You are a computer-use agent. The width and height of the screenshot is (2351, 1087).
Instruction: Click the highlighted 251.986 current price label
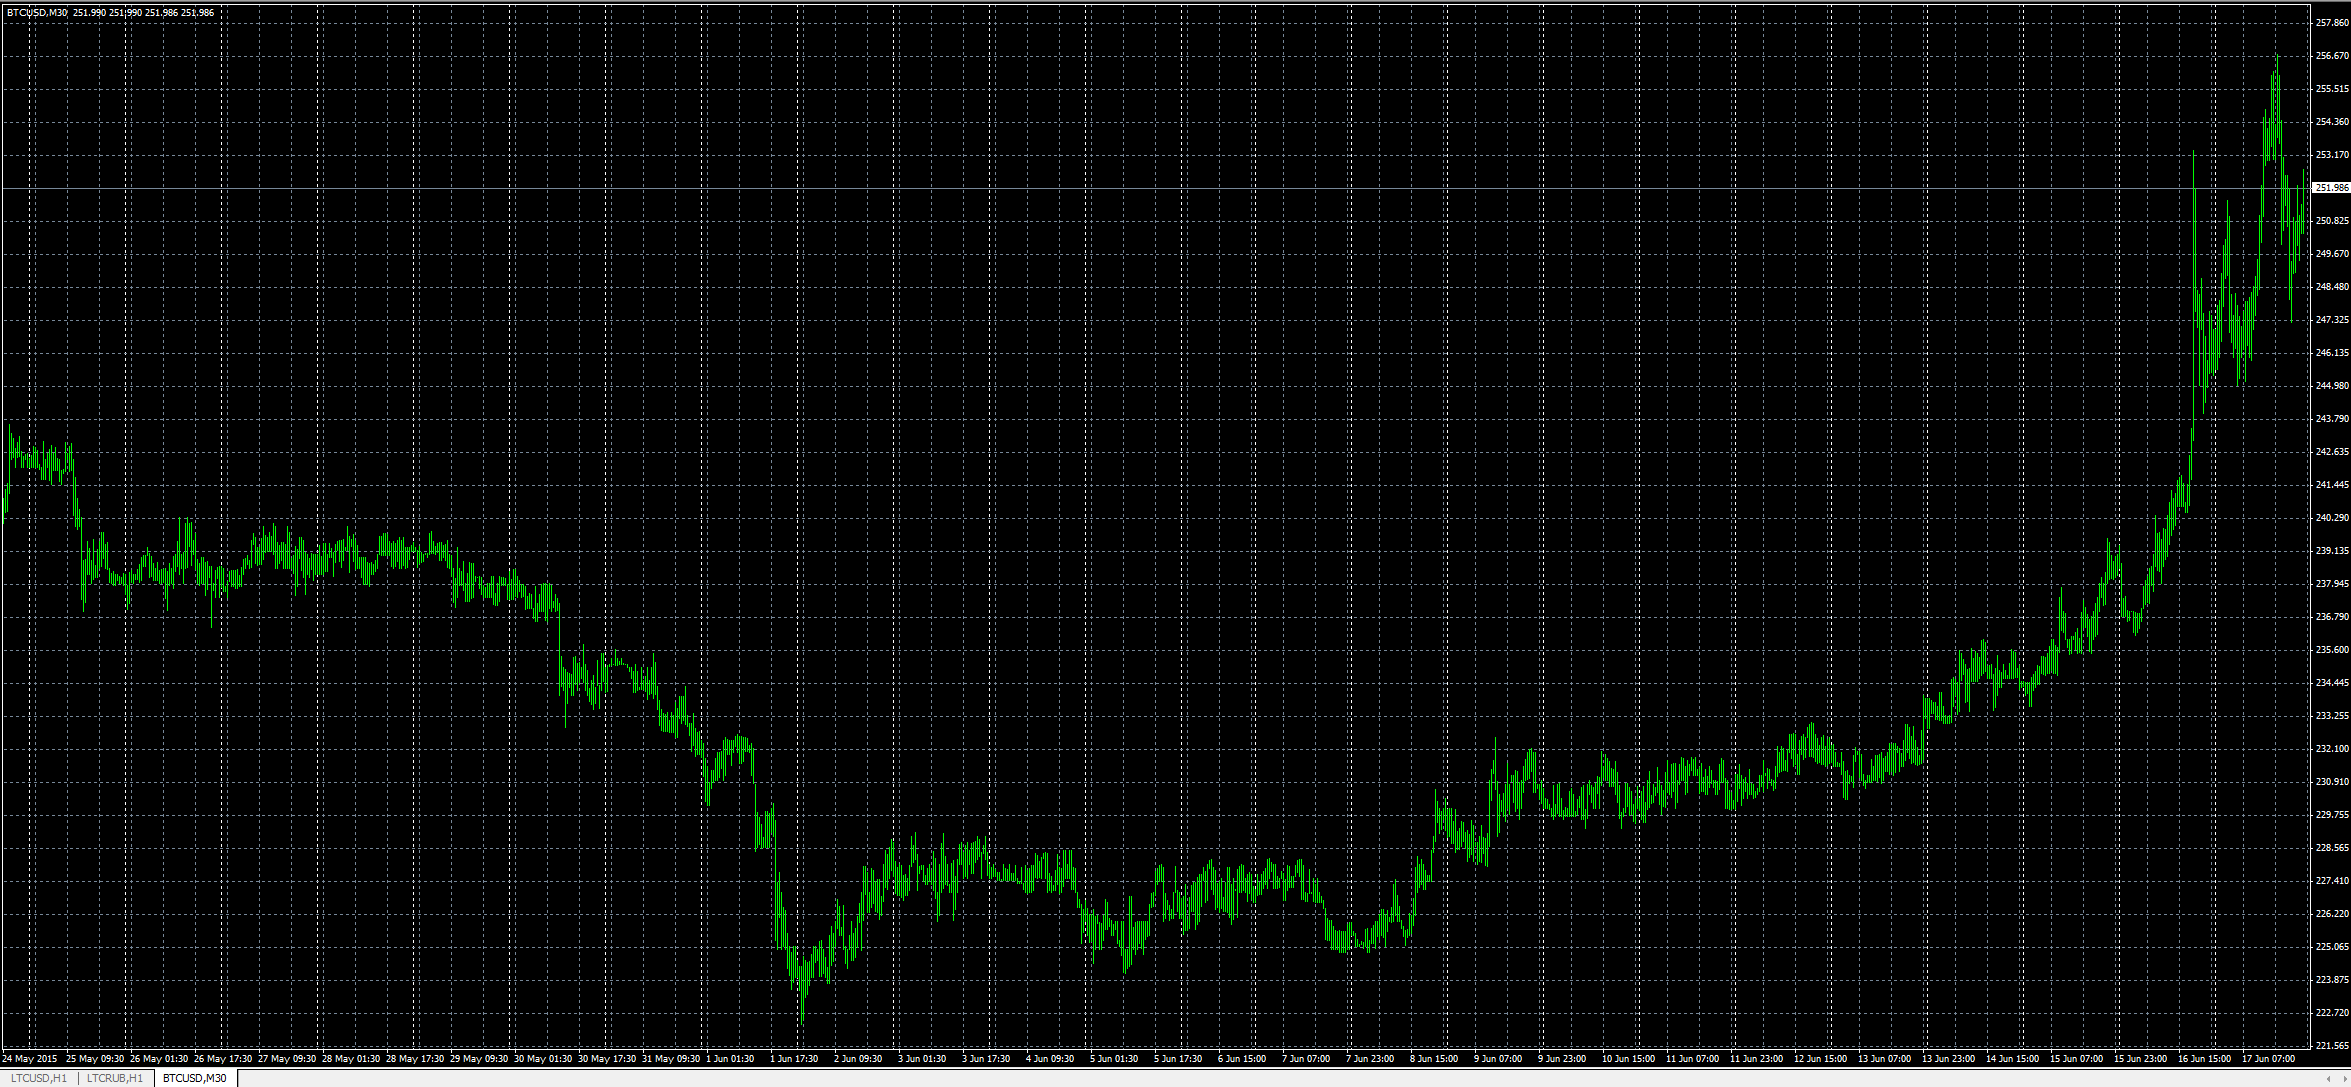[2331, 188]
